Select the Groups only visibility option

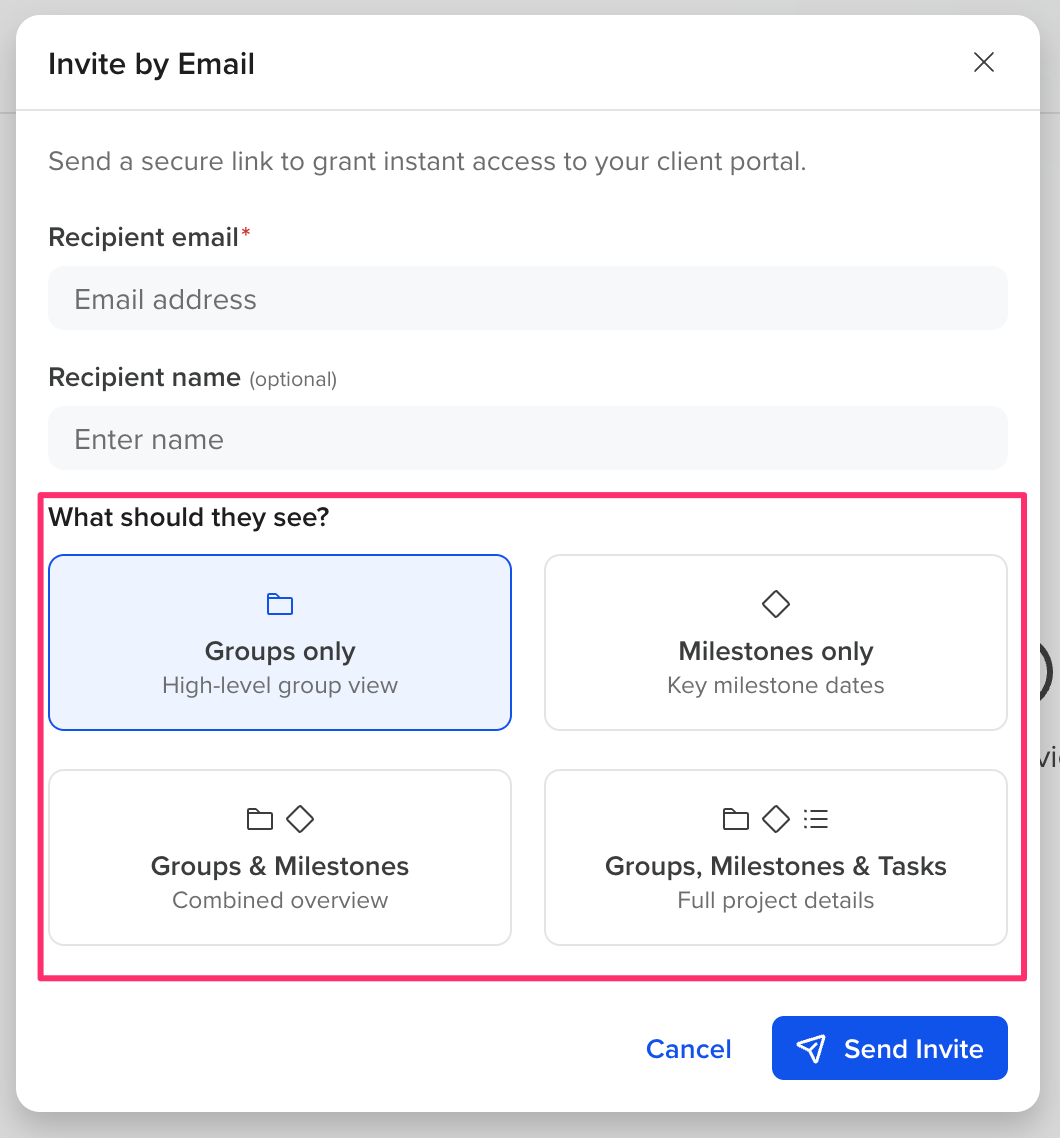click(280, 642)
